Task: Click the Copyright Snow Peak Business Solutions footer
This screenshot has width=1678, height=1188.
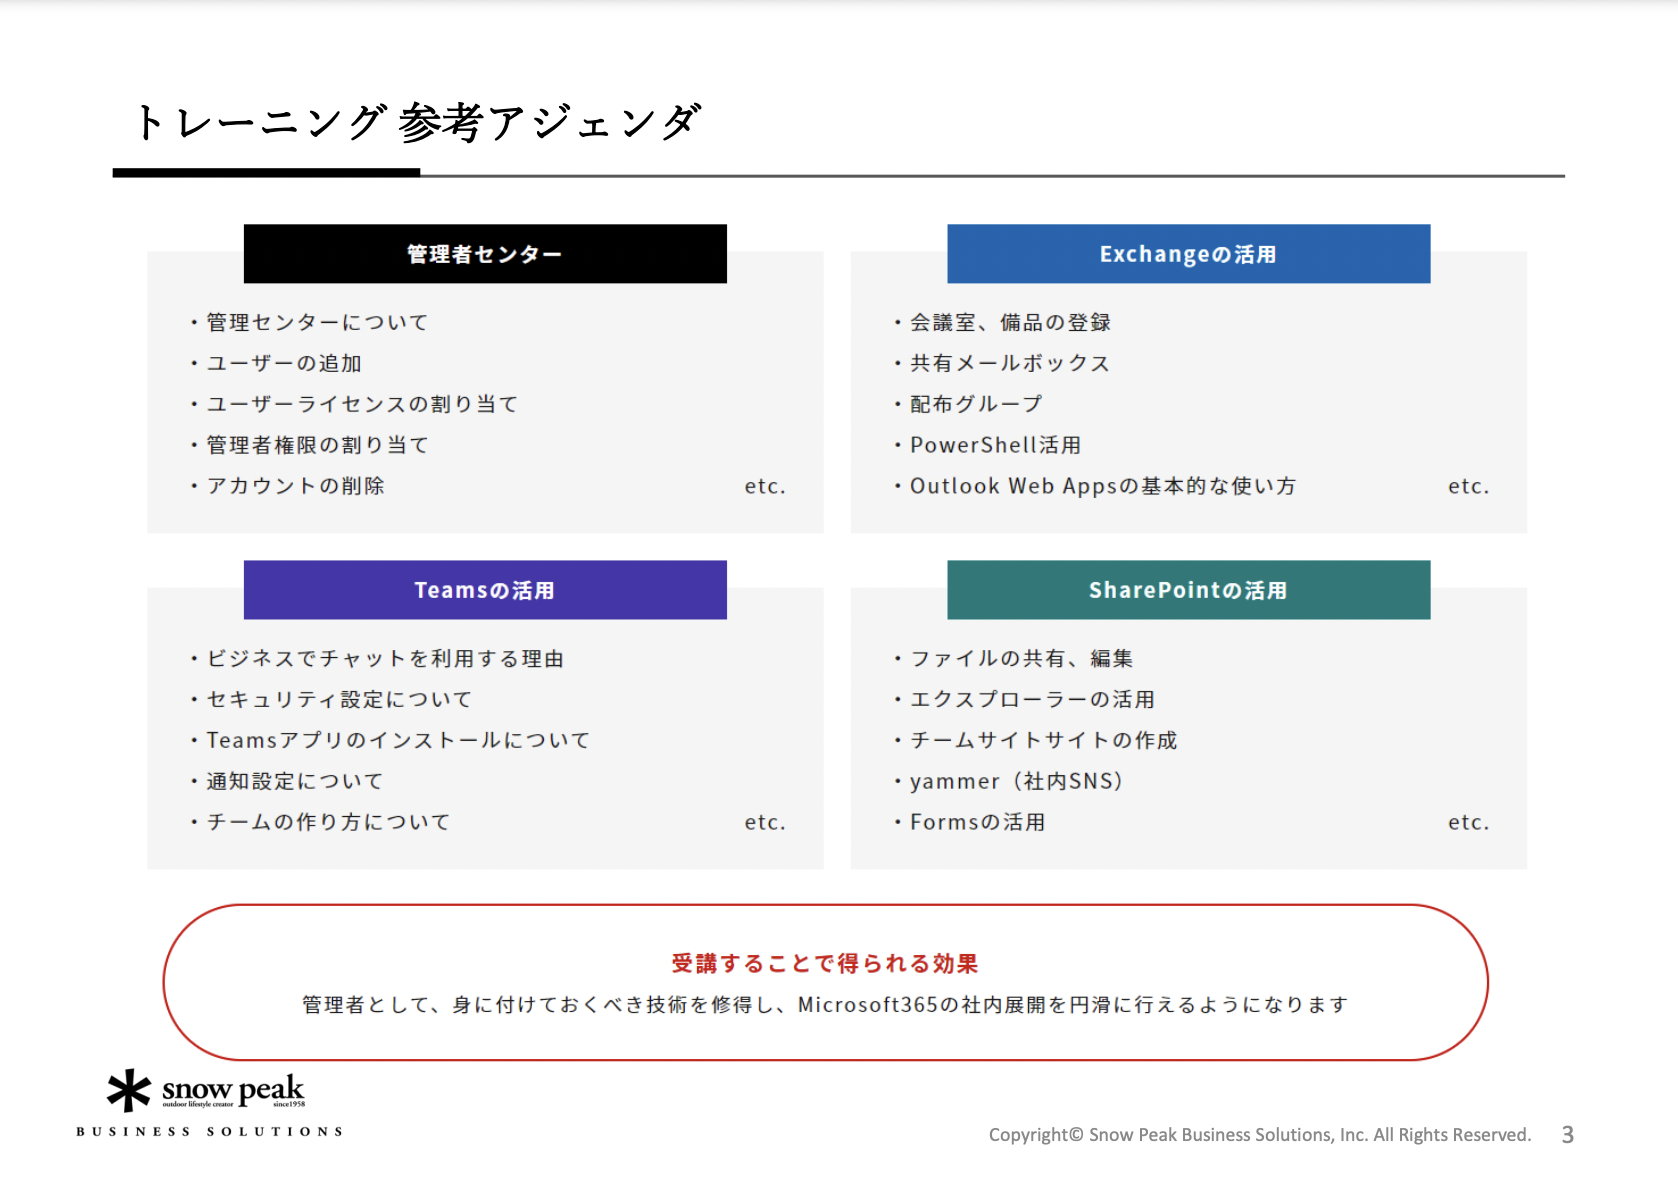Action: tap(1260, 1135)
